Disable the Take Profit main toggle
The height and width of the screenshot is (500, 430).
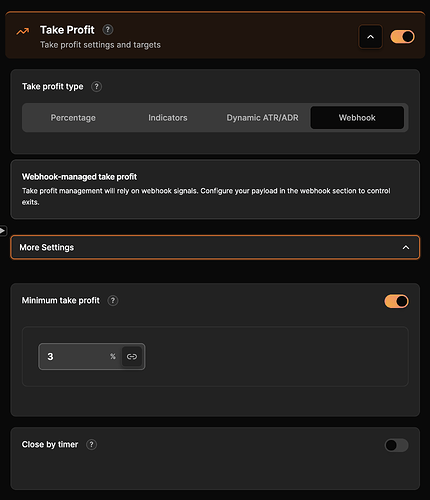click(402, 37)
